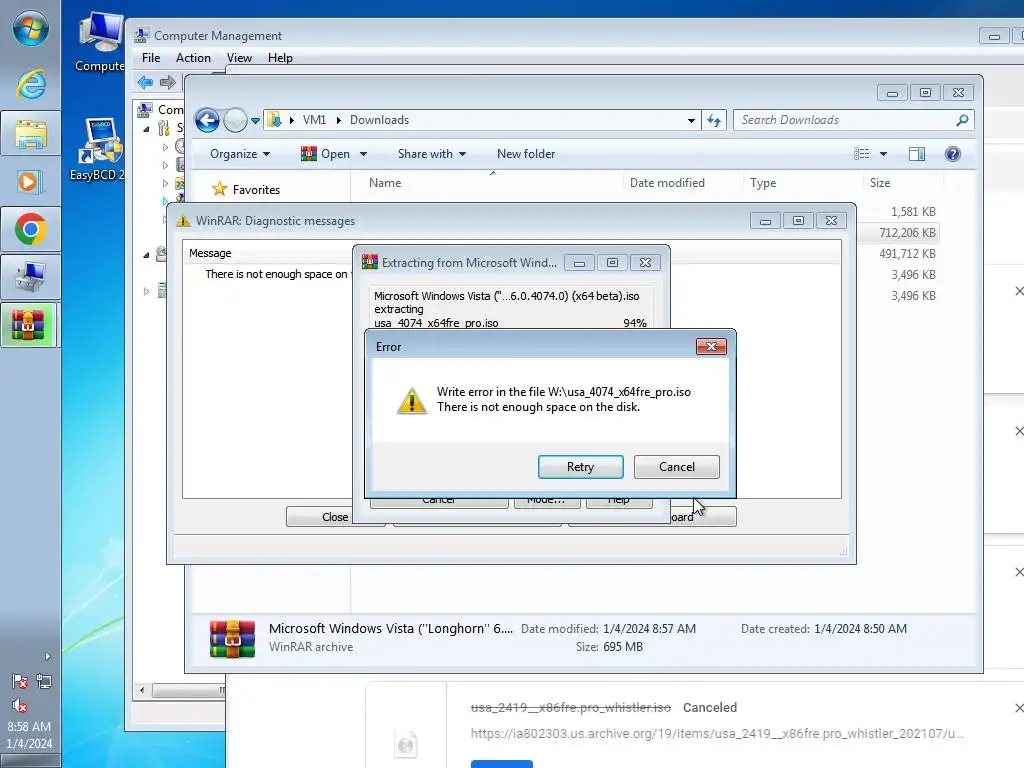
Task: Open the Share with dropdown
Action: 432,154
